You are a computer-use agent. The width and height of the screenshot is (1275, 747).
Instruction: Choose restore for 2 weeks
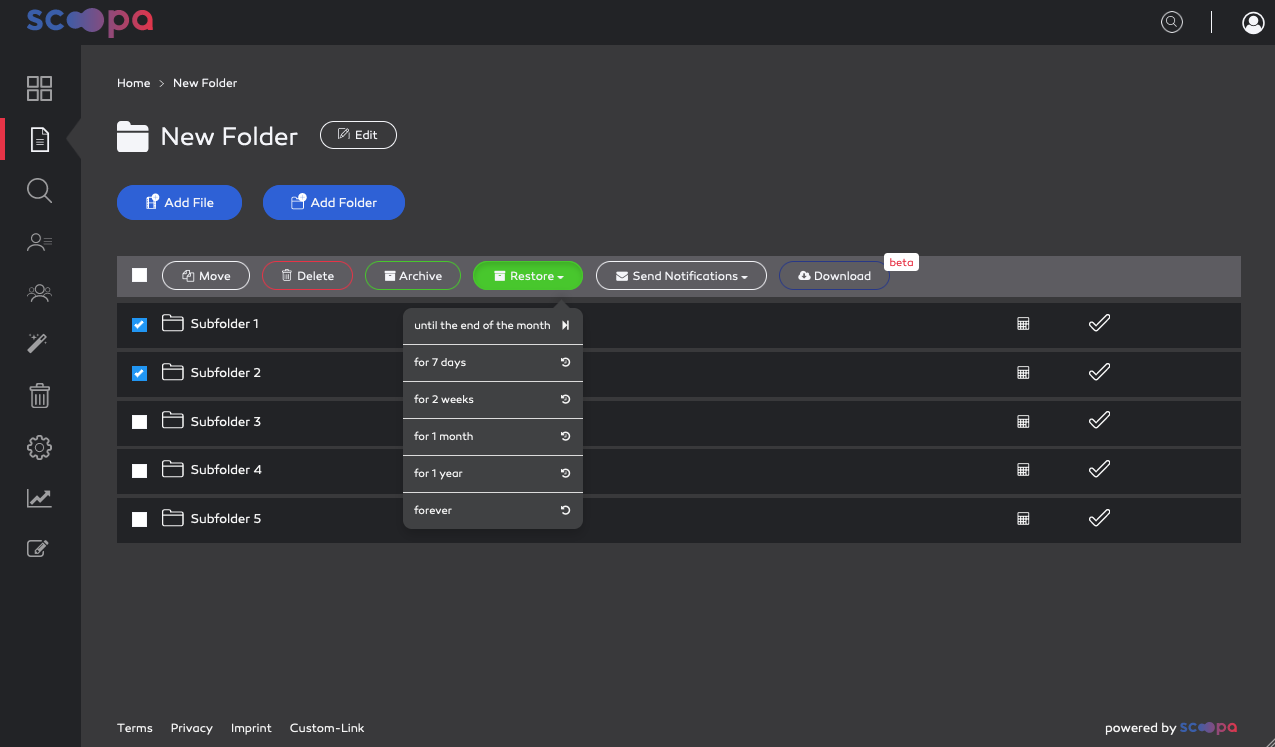[x=493, y=399]
